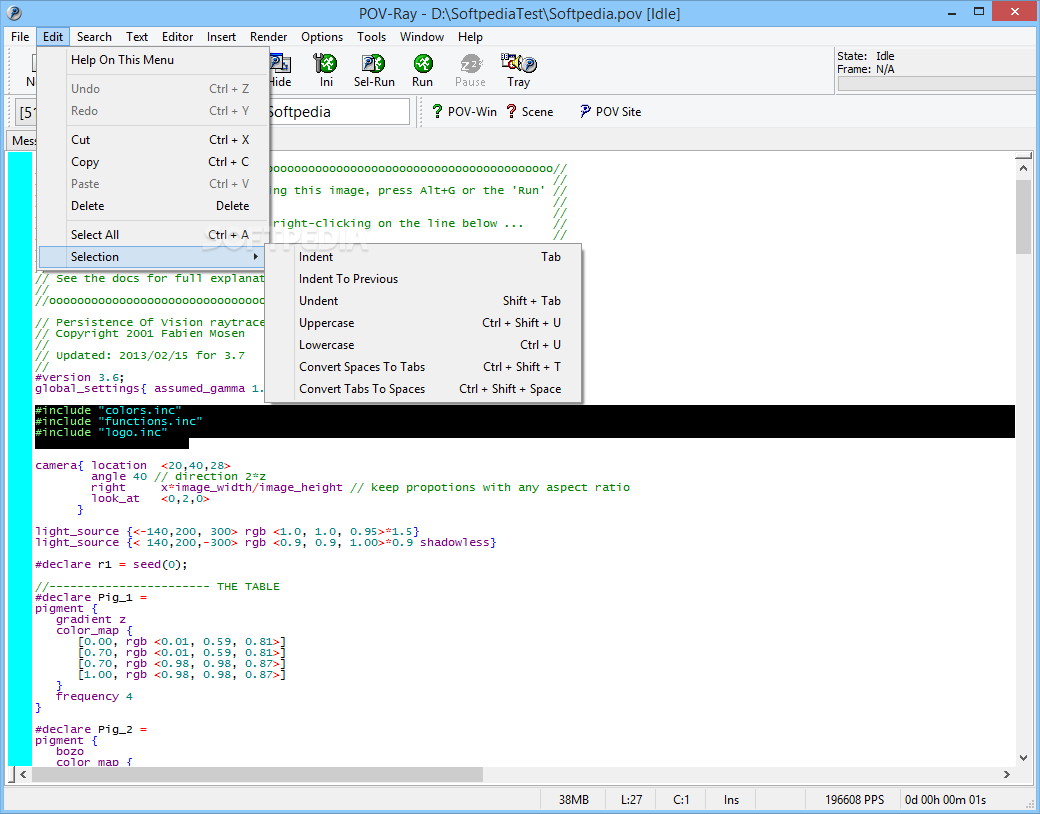Click the Paste entry
This screenshot has width=1040, height=814.
153,184
